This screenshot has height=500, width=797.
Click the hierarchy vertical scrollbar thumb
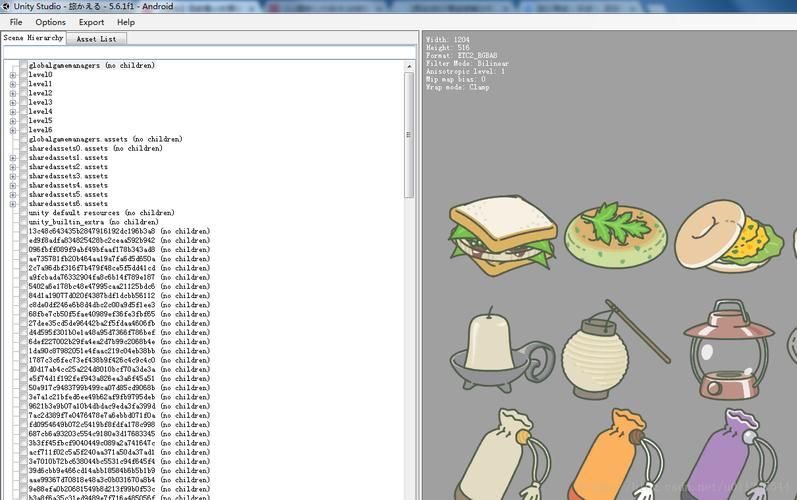point(409,135)
